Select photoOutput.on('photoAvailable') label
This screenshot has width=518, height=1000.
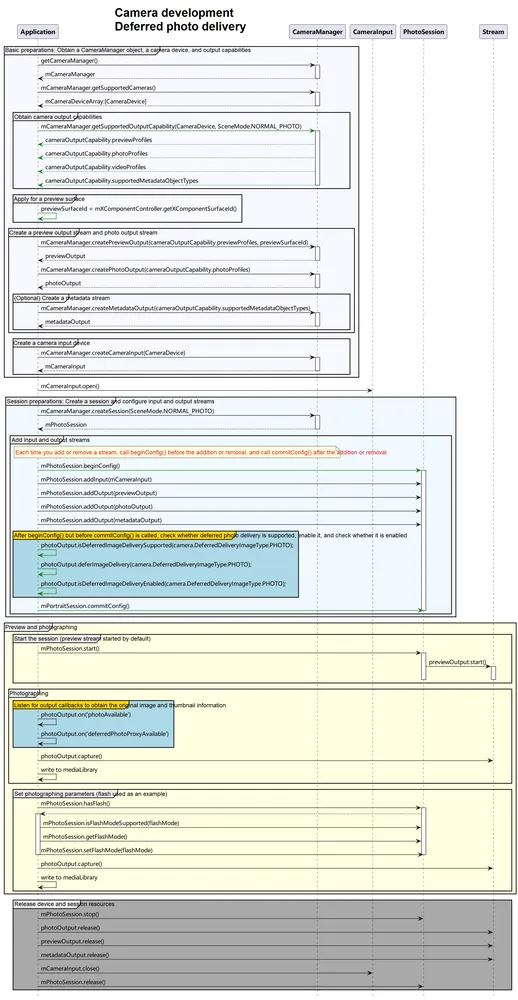(x=85, y=715)
